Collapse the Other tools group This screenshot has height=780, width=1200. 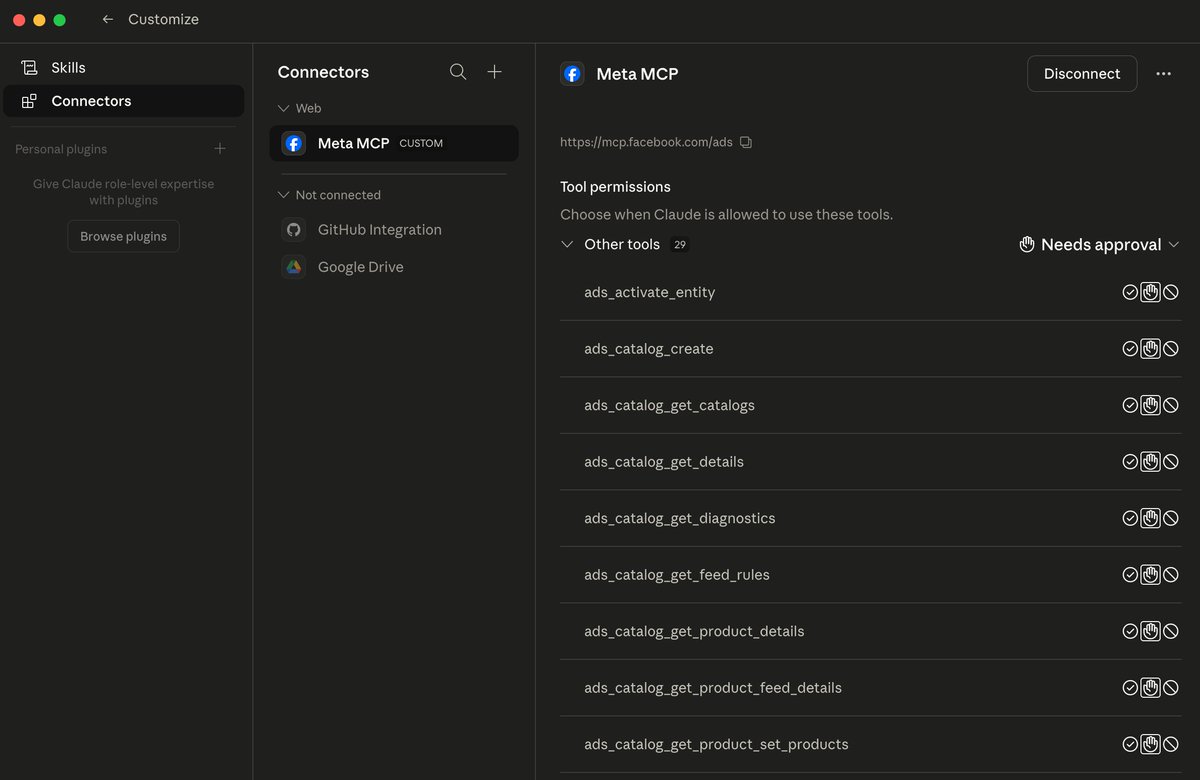coord(567,245)
